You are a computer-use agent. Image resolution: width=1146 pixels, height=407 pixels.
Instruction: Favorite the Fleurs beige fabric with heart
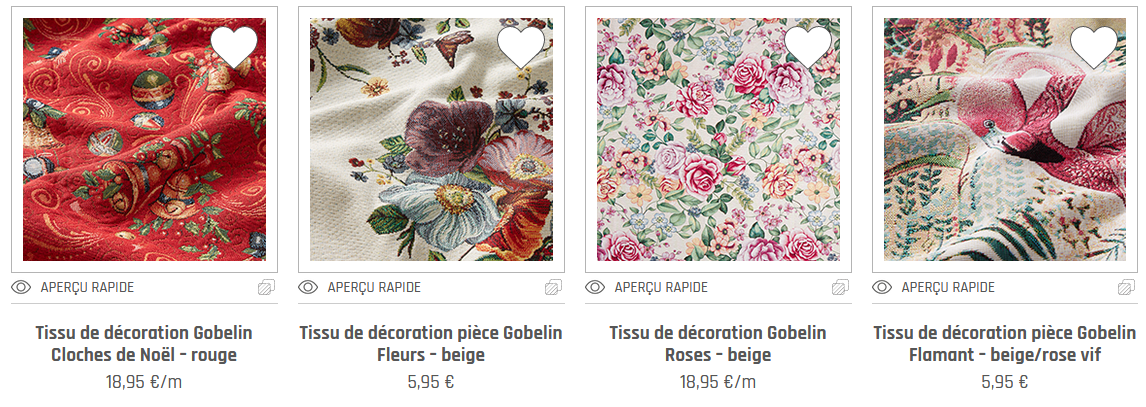click(521, 46)
